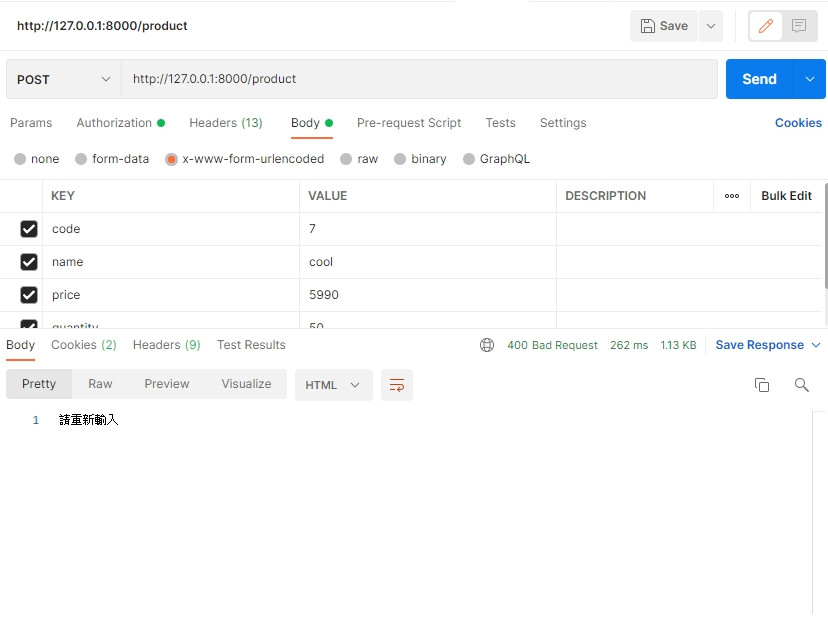
Task: Open the HTML format dropdown
Action: click(334, 385)
